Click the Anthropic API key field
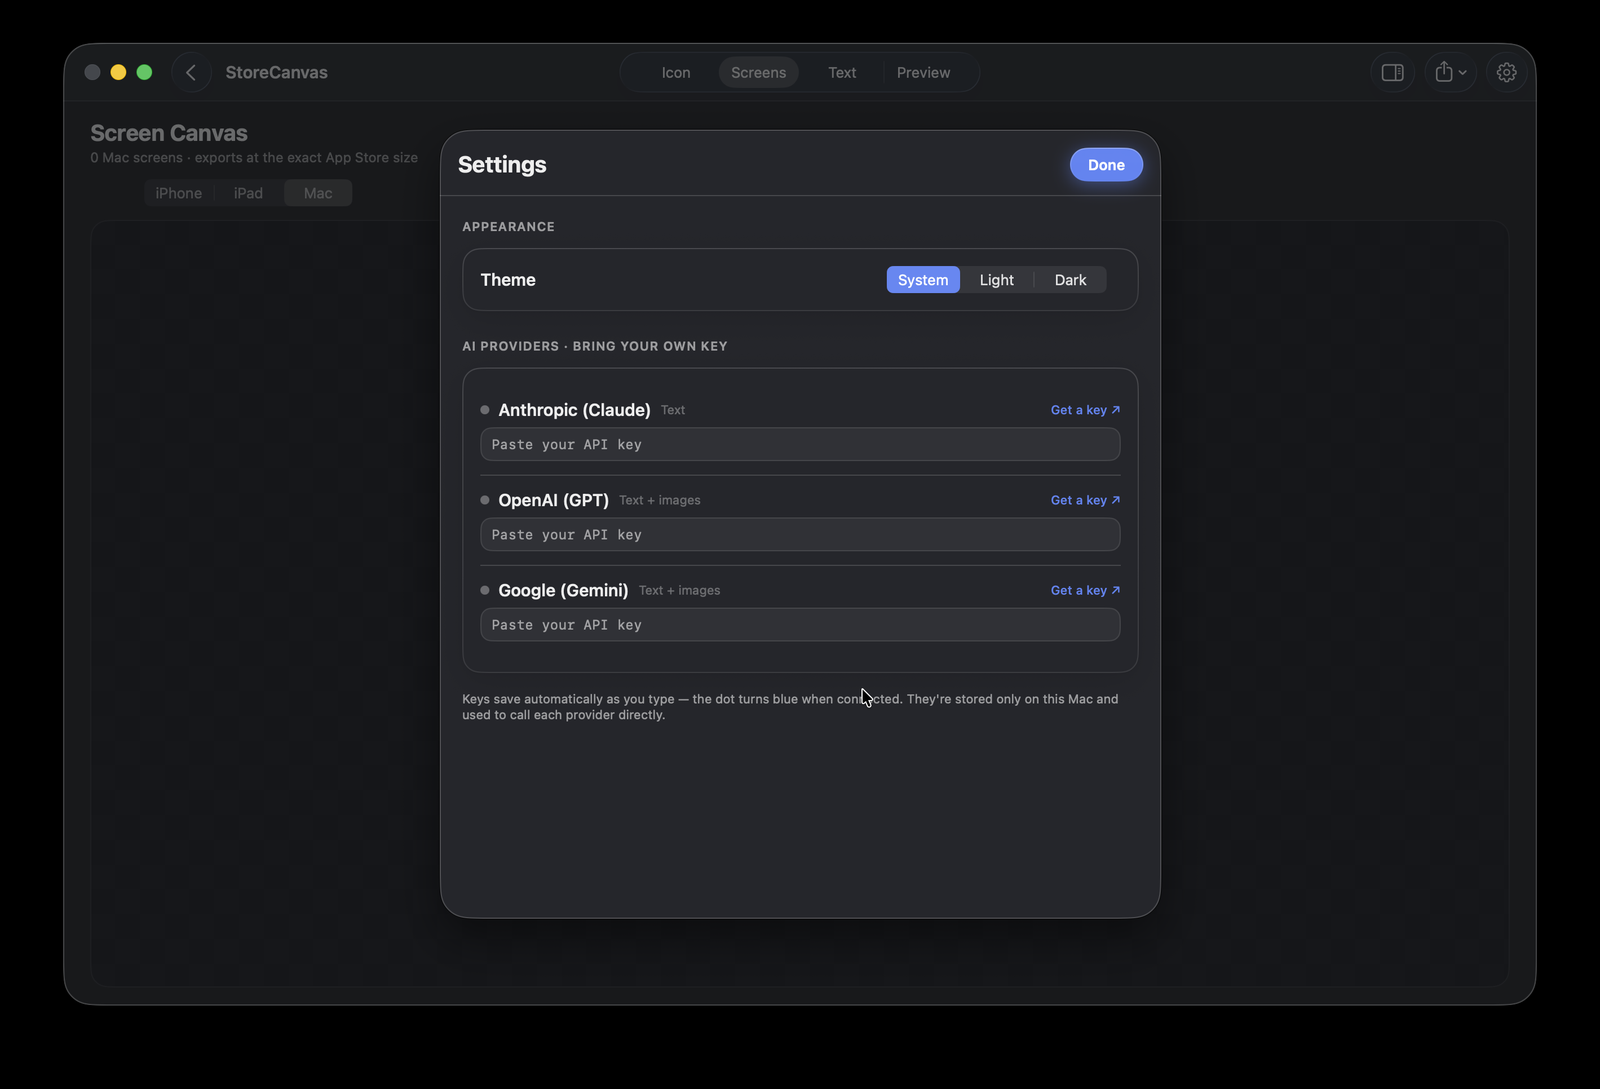This screenshot has width=1600, height=1089. [x=800, y=444]
